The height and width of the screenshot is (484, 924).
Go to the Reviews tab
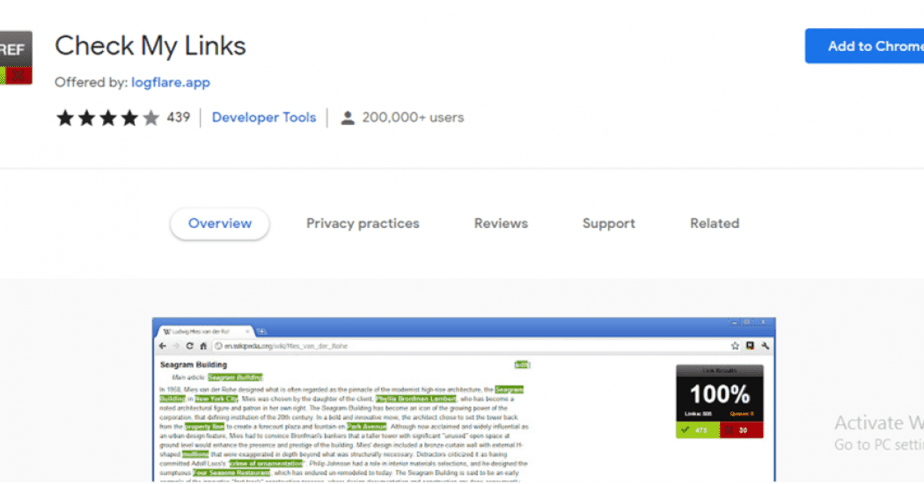coord(501,224)
